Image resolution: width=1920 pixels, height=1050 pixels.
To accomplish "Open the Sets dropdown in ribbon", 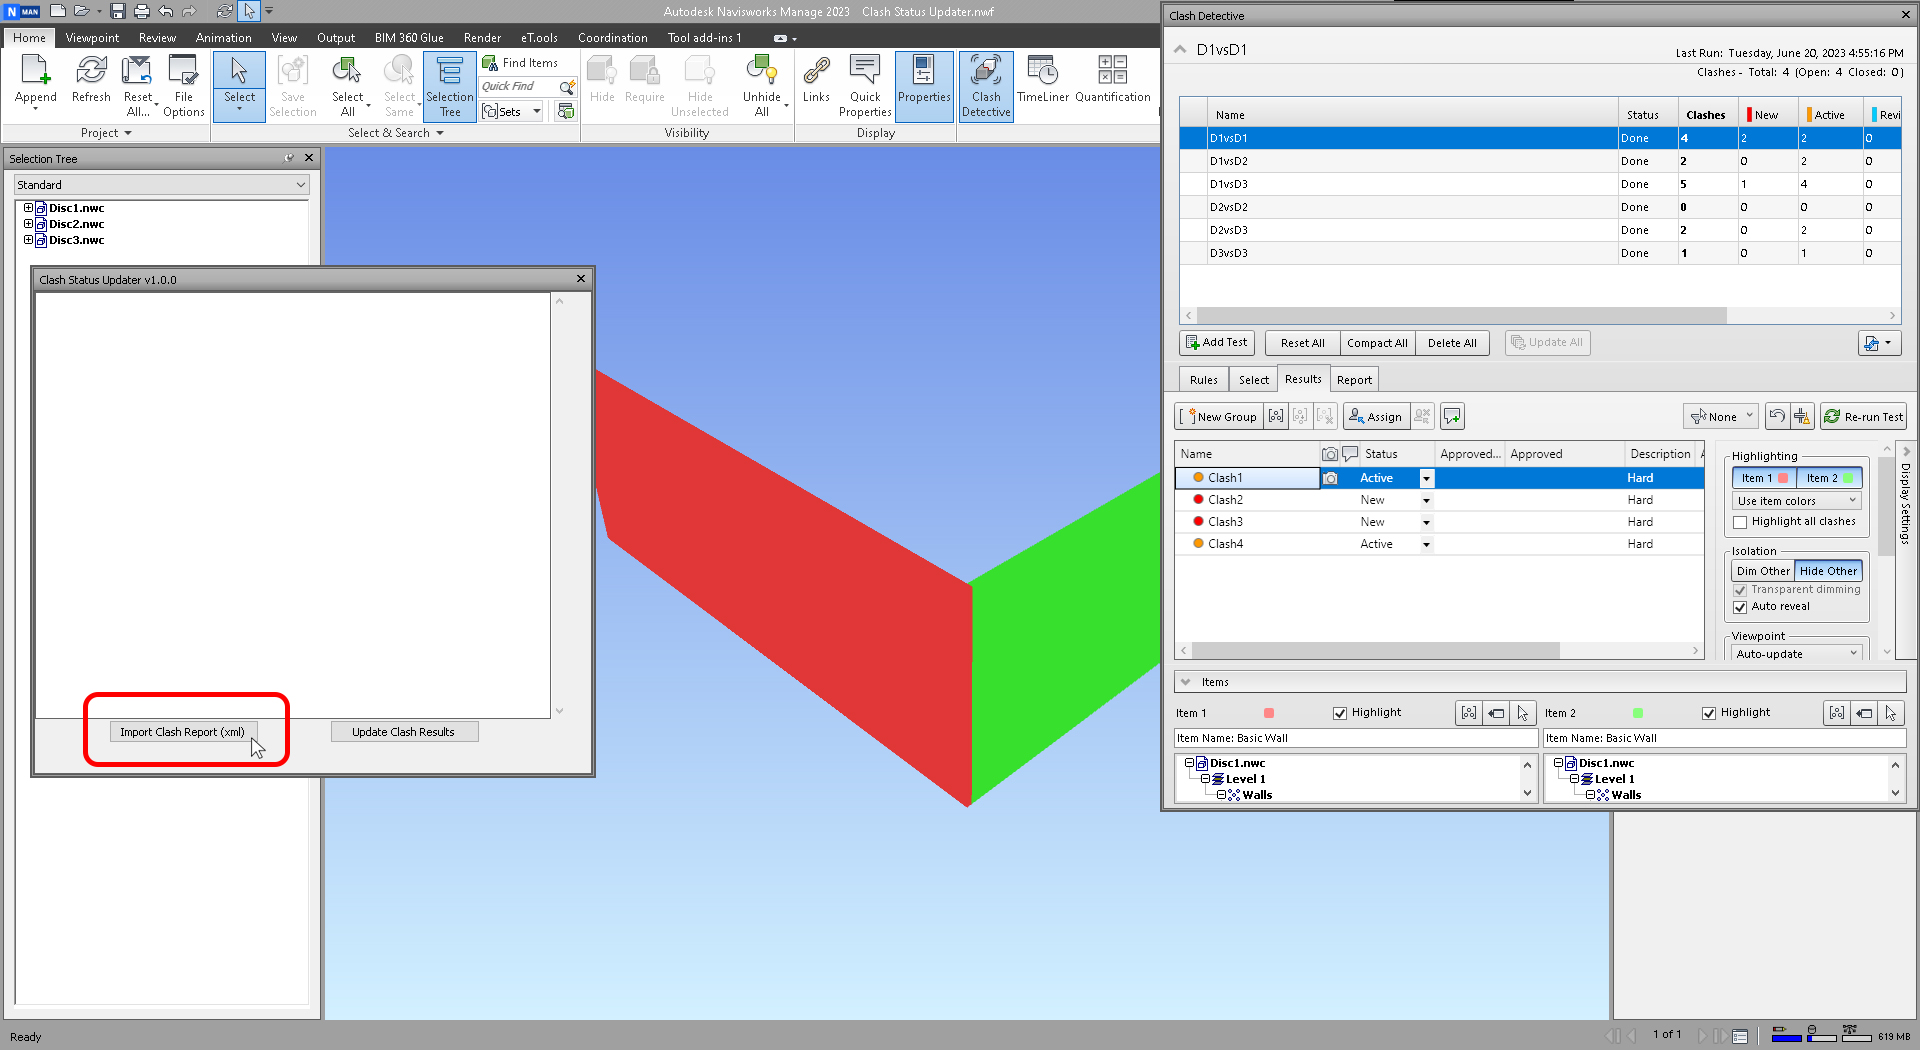I will (x=512, y=111).
